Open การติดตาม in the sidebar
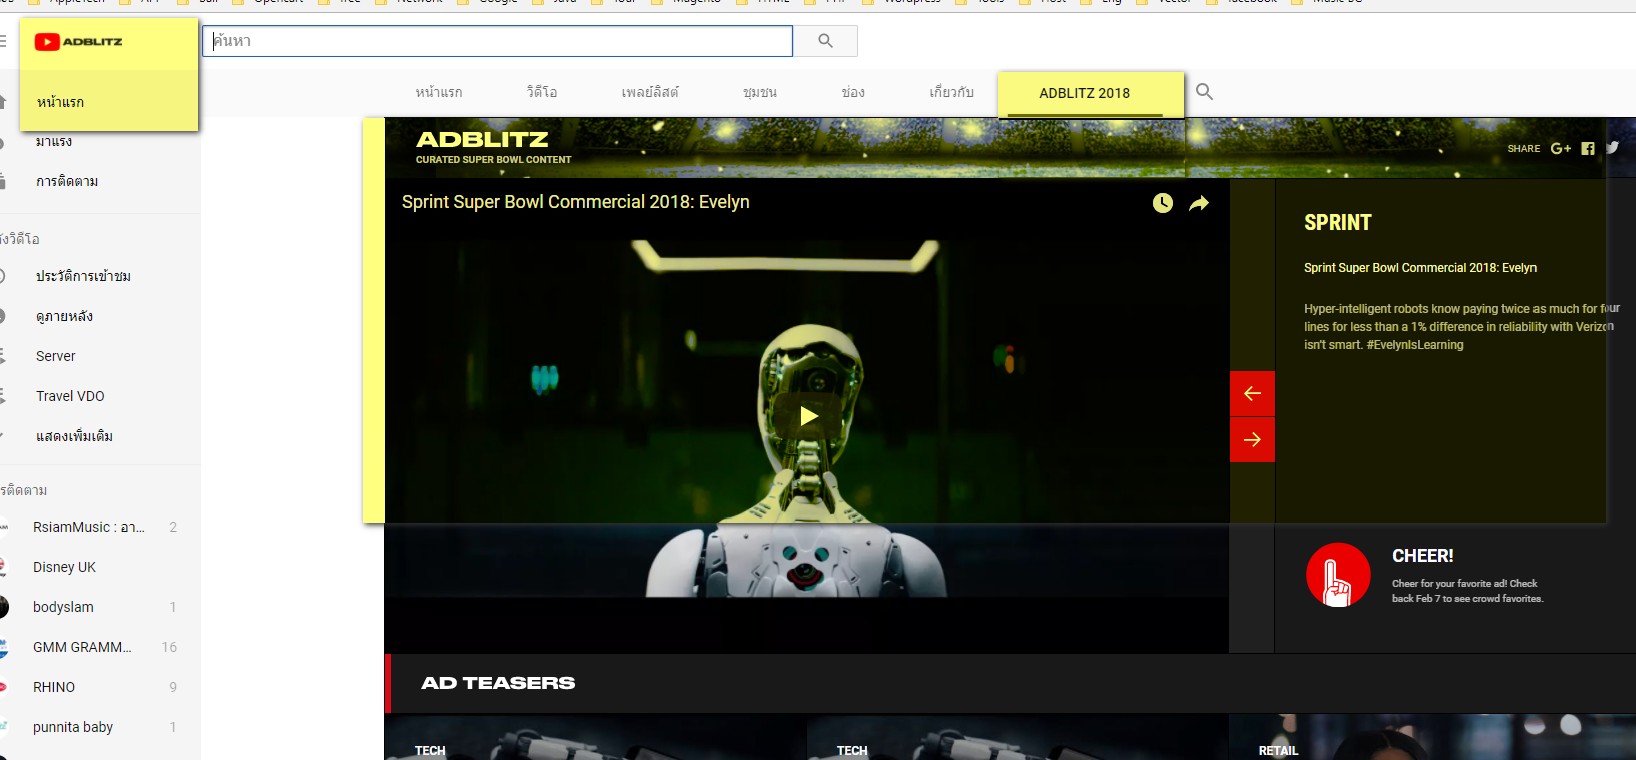This screenshot has height=760, width=1636. [x=67, y=182]
